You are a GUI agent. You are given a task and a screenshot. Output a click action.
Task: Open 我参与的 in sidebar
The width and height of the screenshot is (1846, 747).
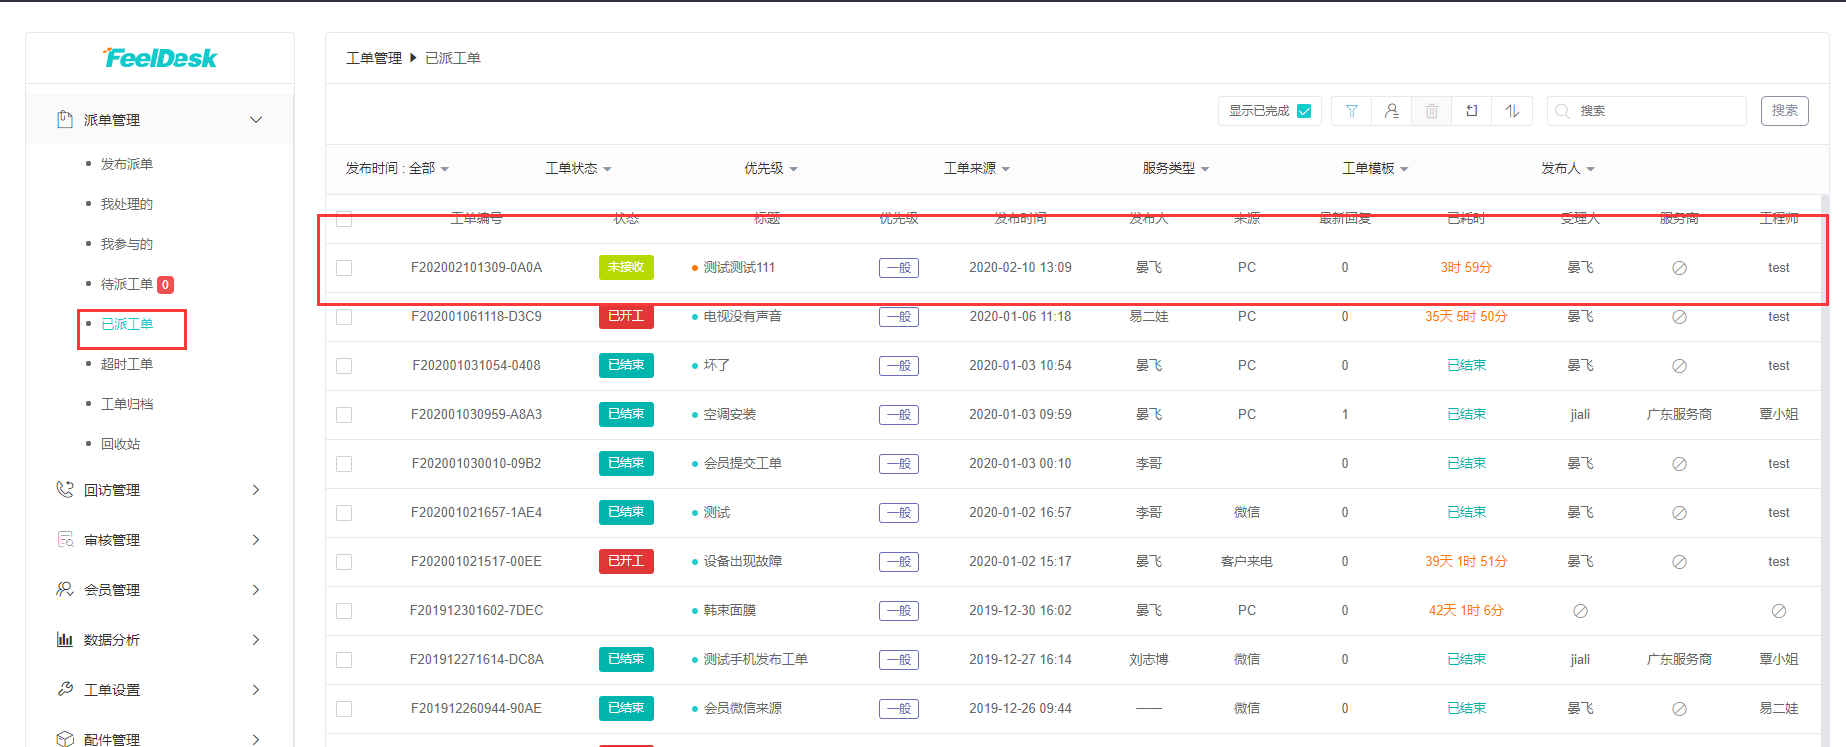(x=127, y=244)
